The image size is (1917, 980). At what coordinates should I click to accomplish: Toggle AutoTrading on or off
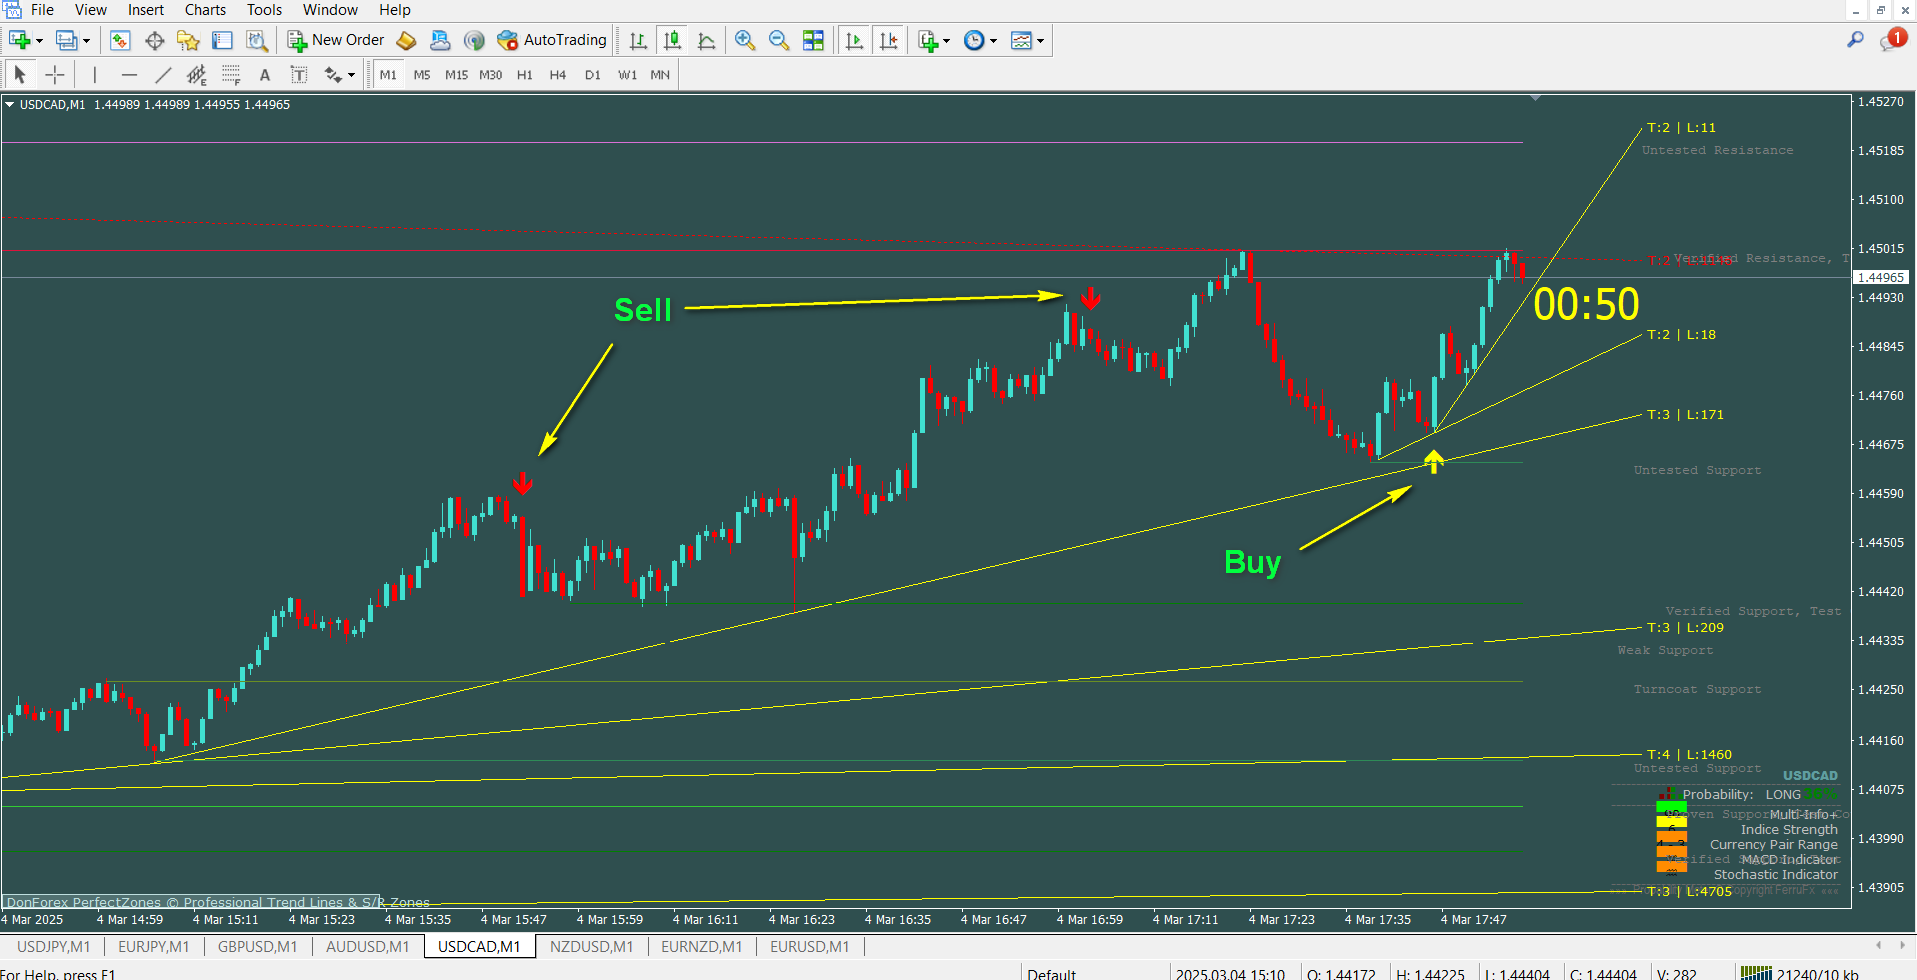point(552,40)
